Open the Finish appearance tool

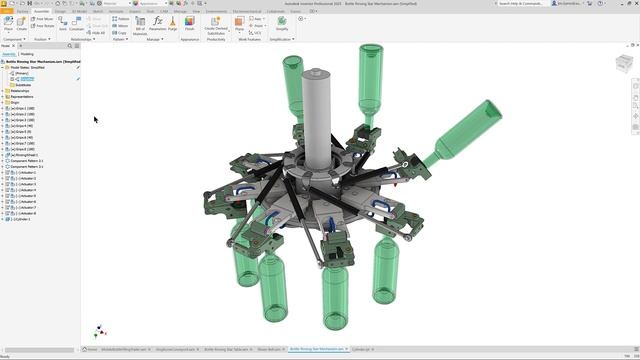pyautogui.click(x=189, y=24)
